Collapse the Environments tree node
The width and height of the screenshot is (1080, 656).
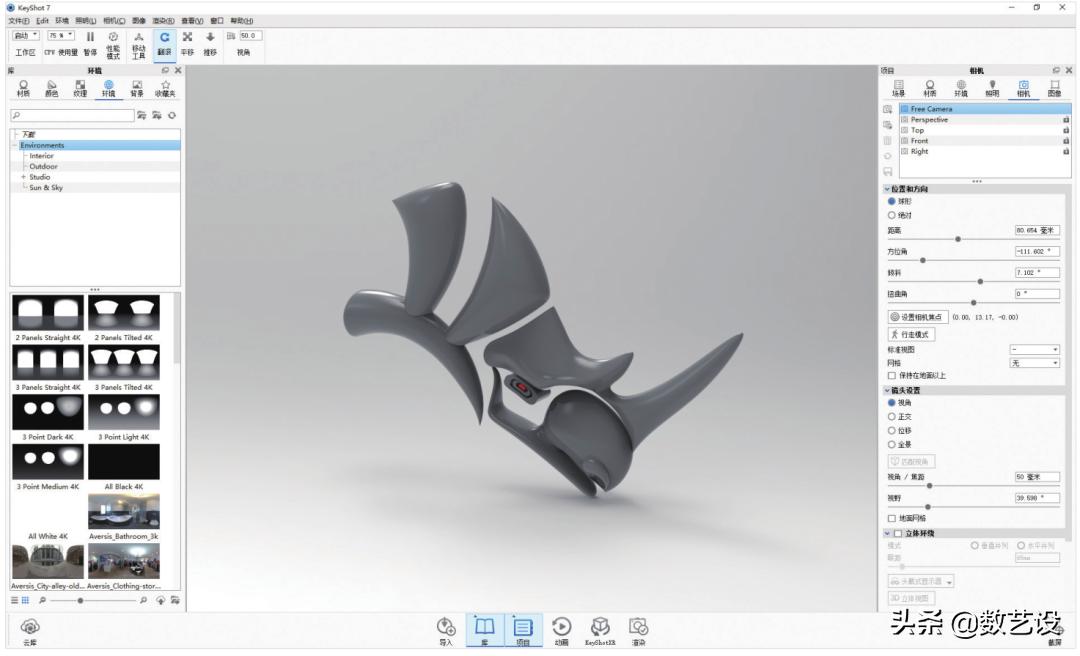[14, 145]
